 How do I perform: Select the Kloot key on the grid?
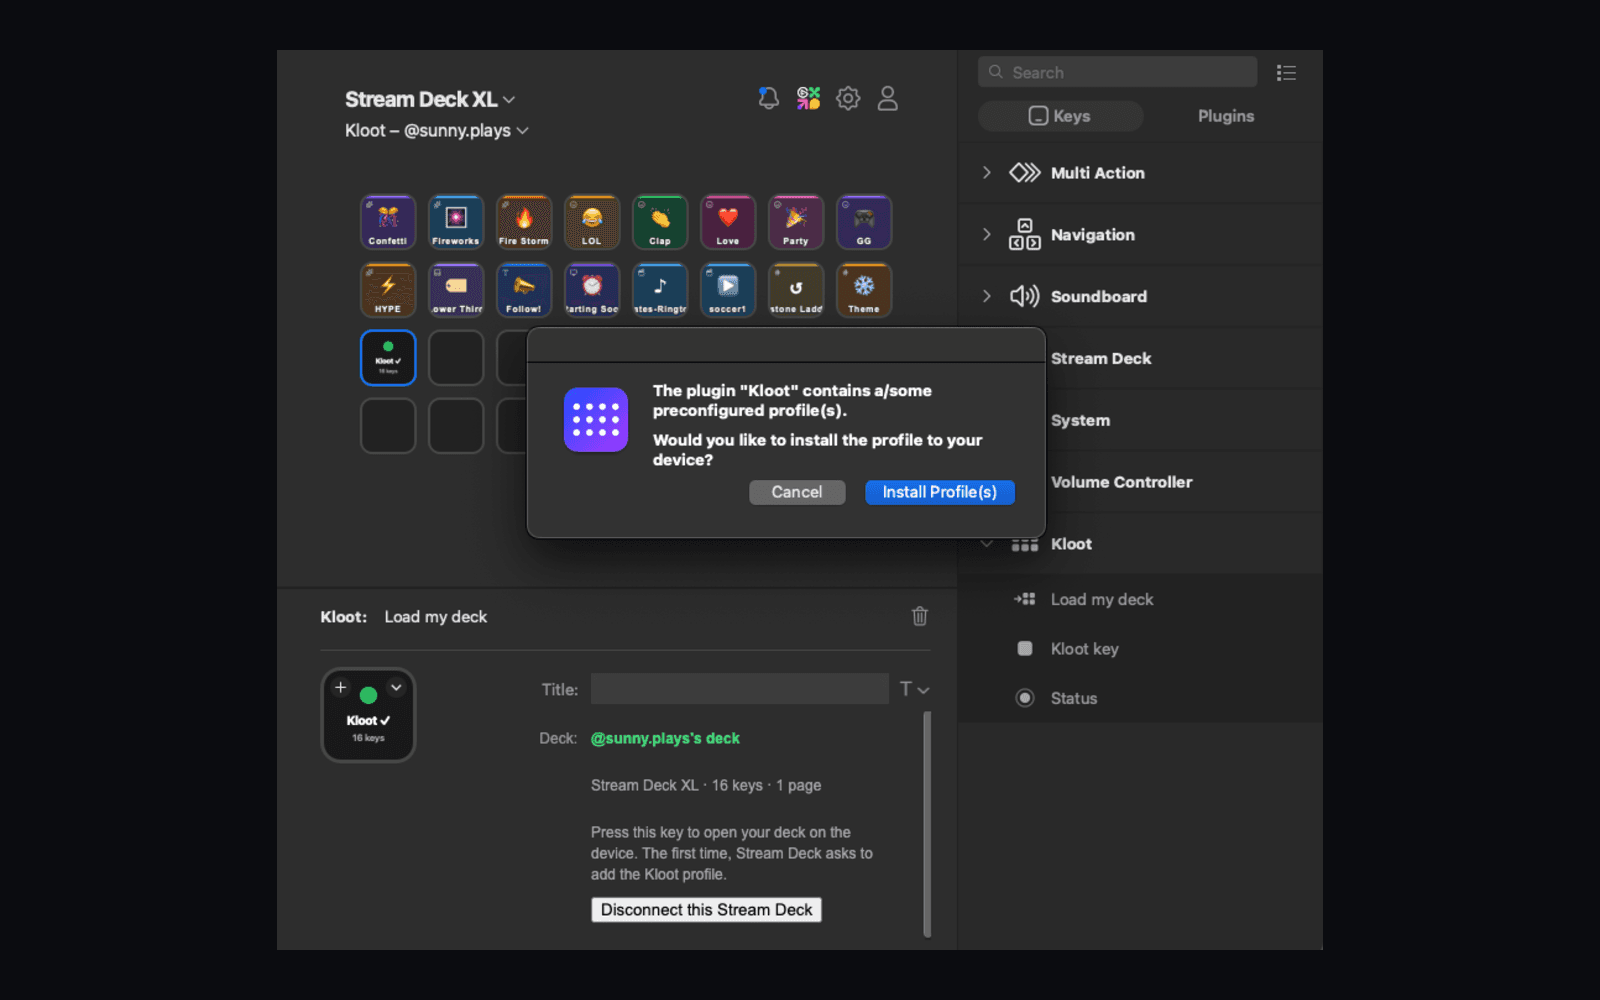pos(388,358)
